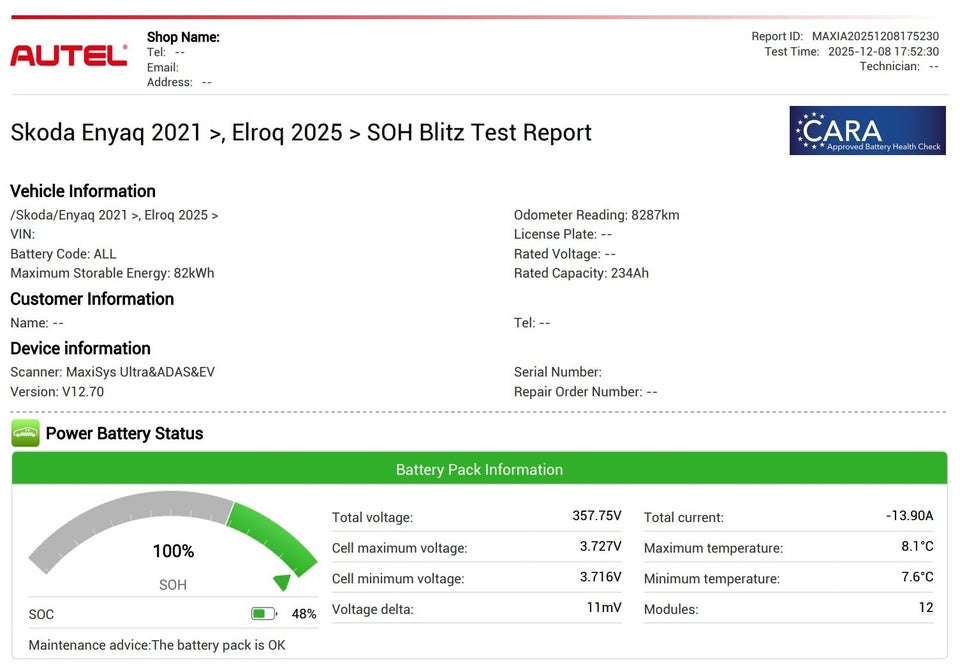Click the Maintenance advice text
The height and width of the screenshot is (665, 960).
[x=157, y=645]
